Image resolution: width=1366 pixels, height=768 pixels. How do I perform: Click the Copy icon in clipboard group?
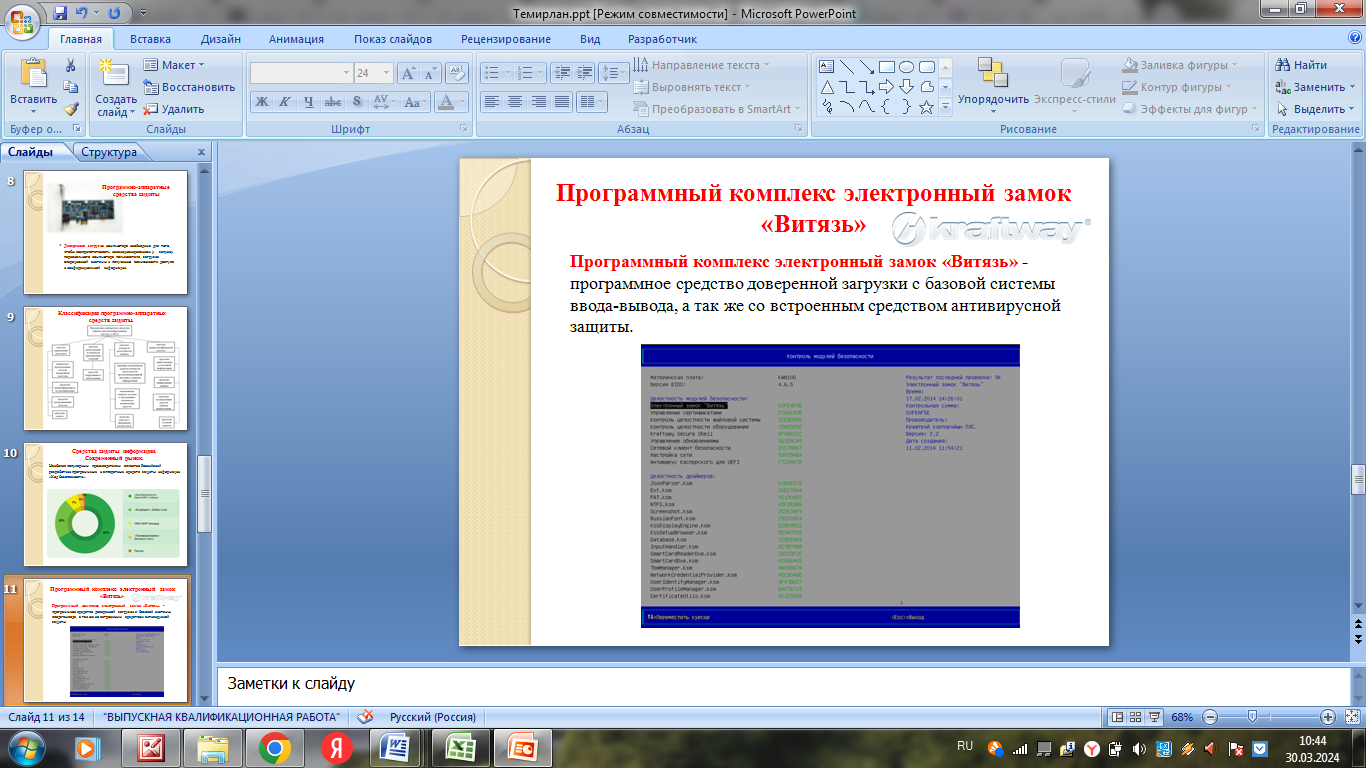[x=71, y=87]
